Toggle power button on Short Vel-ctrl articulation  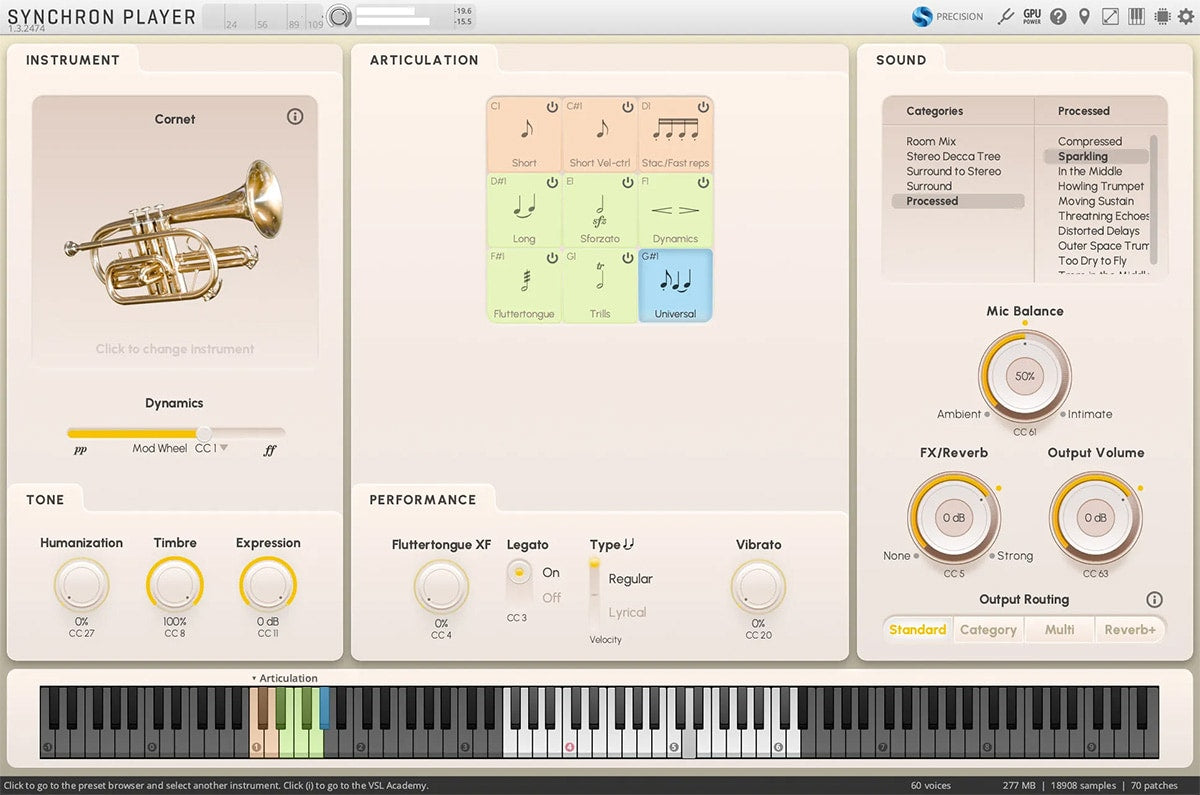pyautogui.click(x=627, y=107)
